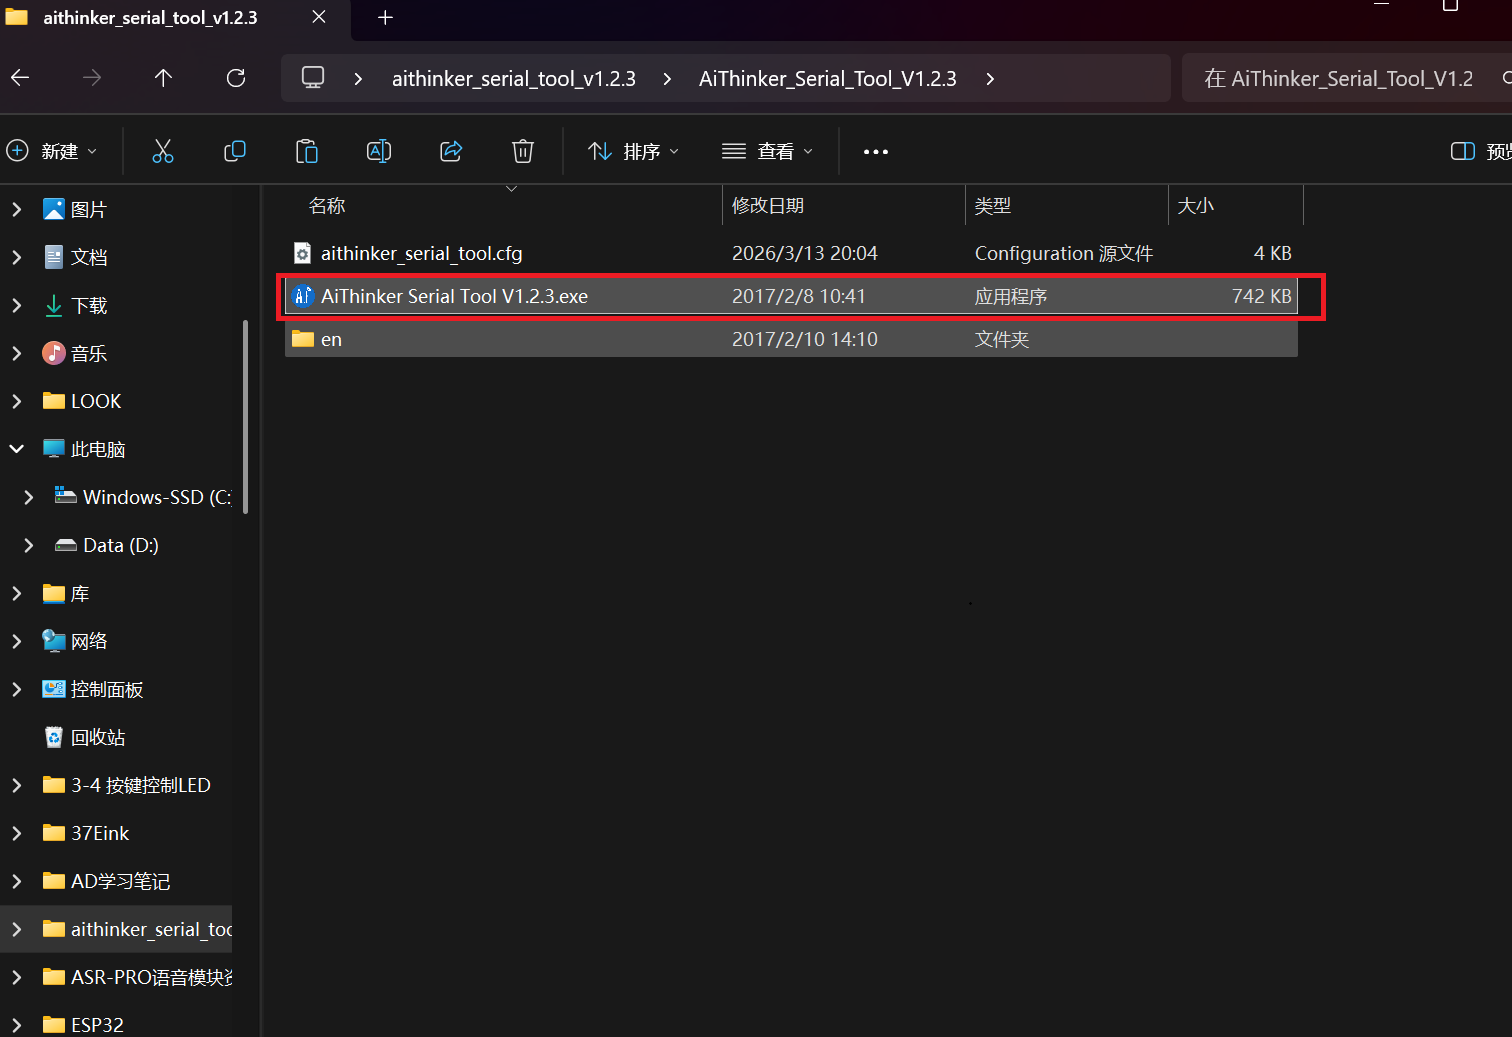
Task: Click the cfg file's gear document icon
Action: (302, 253)
